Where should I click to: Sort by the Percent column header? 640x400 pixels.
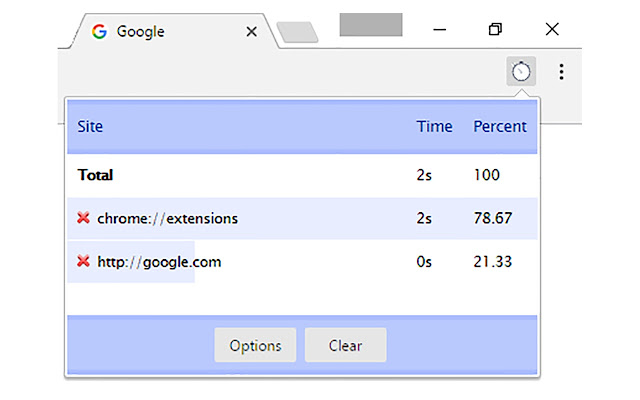[x=499, y=127]
